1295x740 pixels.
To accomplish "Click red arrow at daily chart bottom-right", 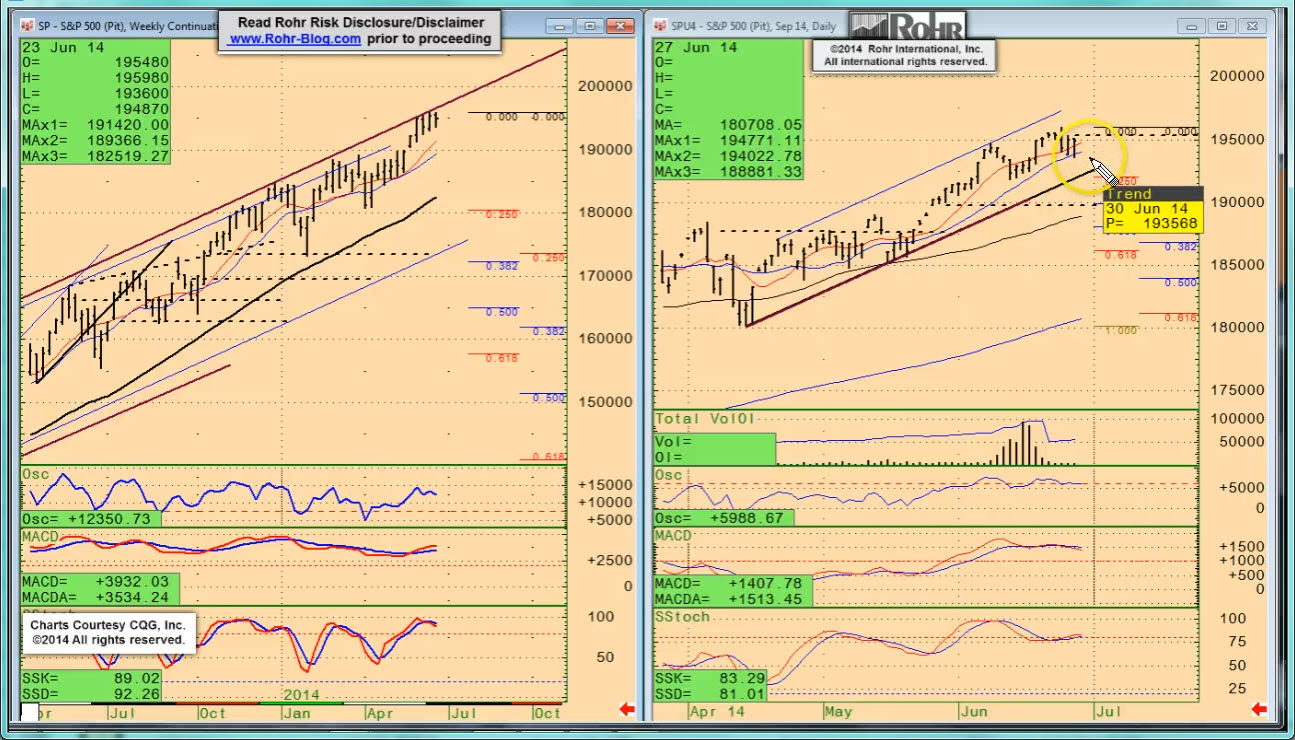I will 1259,710.
